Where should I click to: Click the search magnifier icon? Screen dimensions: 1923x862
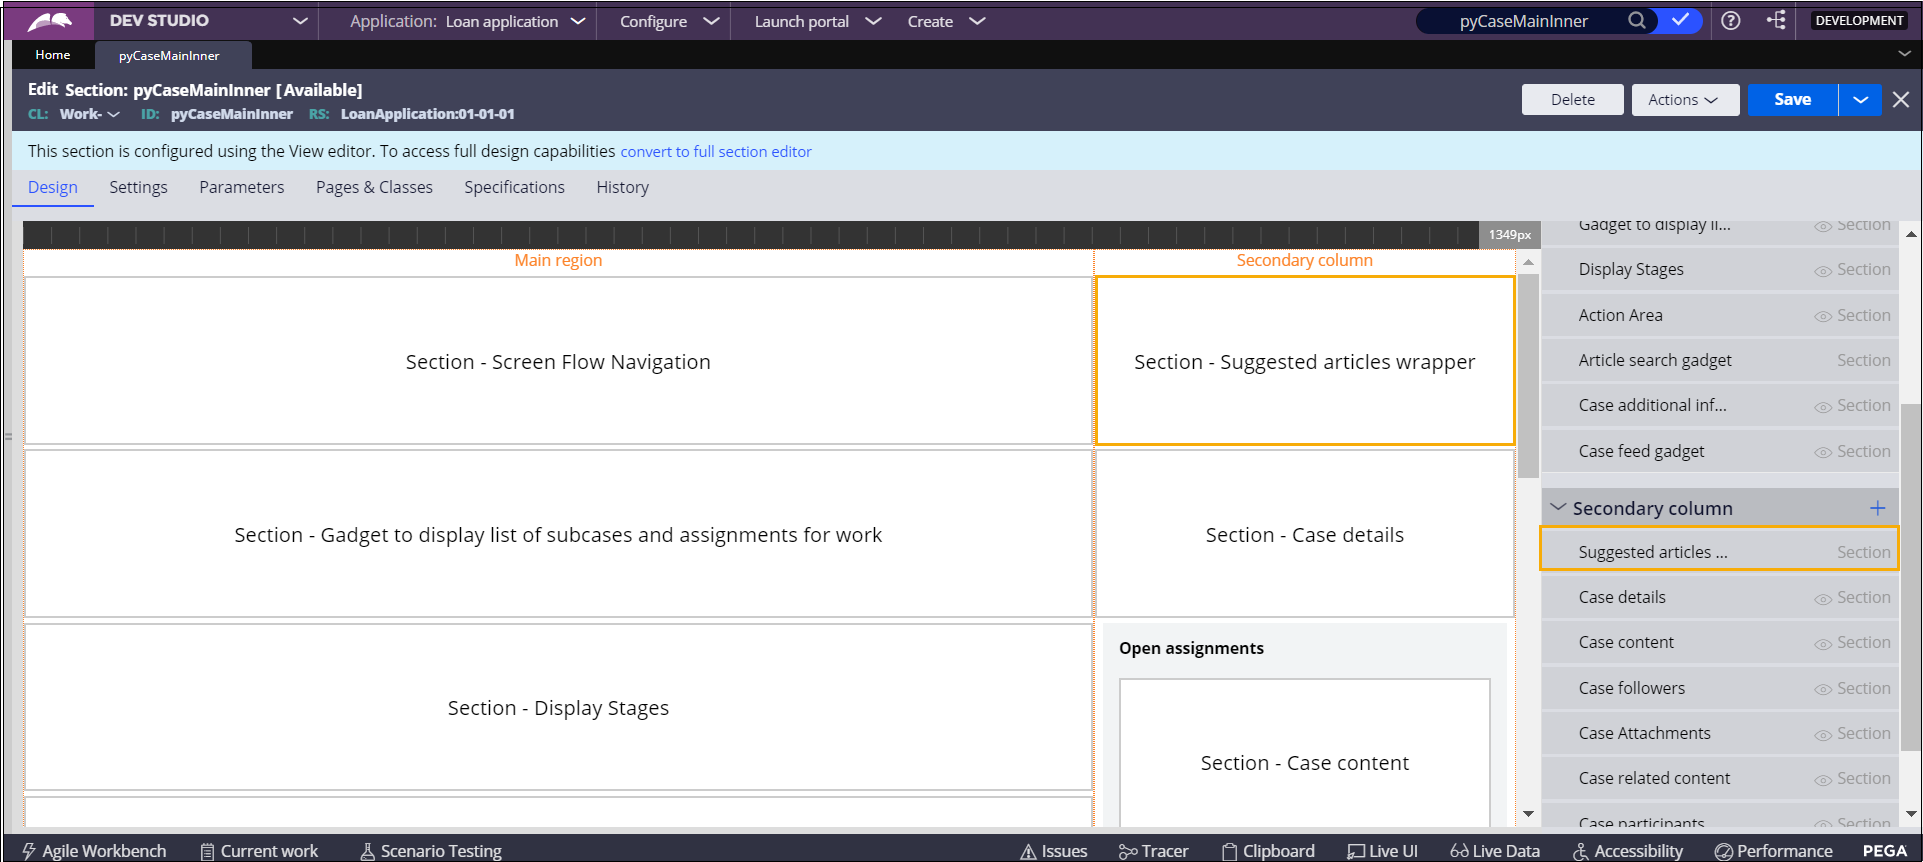pyautogui.click(x=1636, y=20)
